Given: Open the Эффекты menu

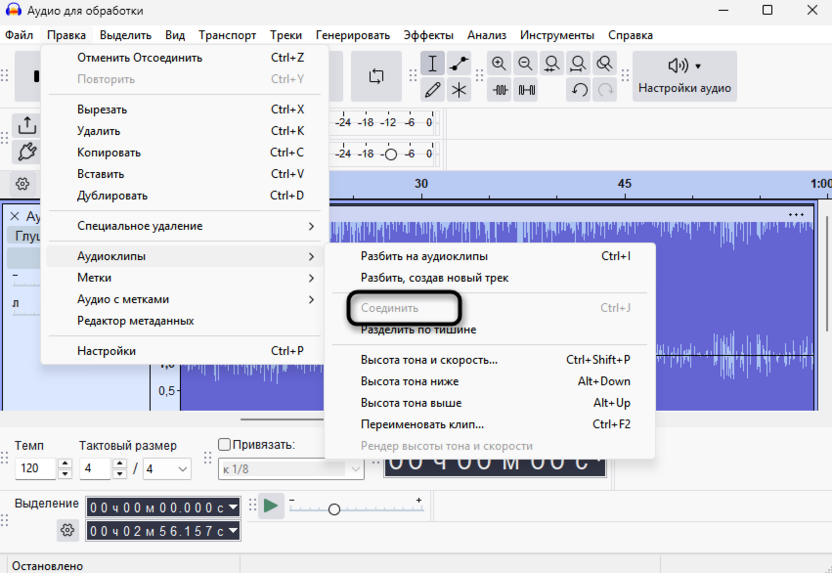Looking at the screenshot, I should click(x=428, y=35).
